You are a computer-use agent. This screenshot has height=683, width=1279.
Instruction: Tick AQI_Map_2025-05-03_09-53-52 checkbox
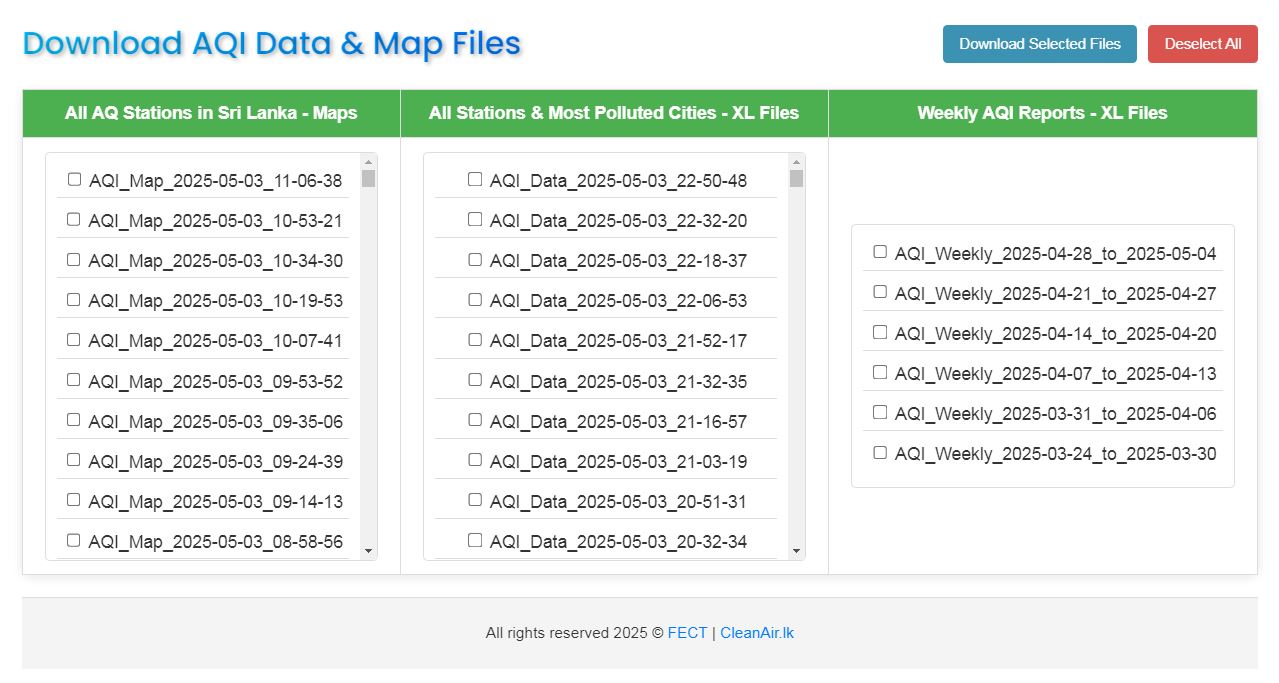(x=74, y=380)
